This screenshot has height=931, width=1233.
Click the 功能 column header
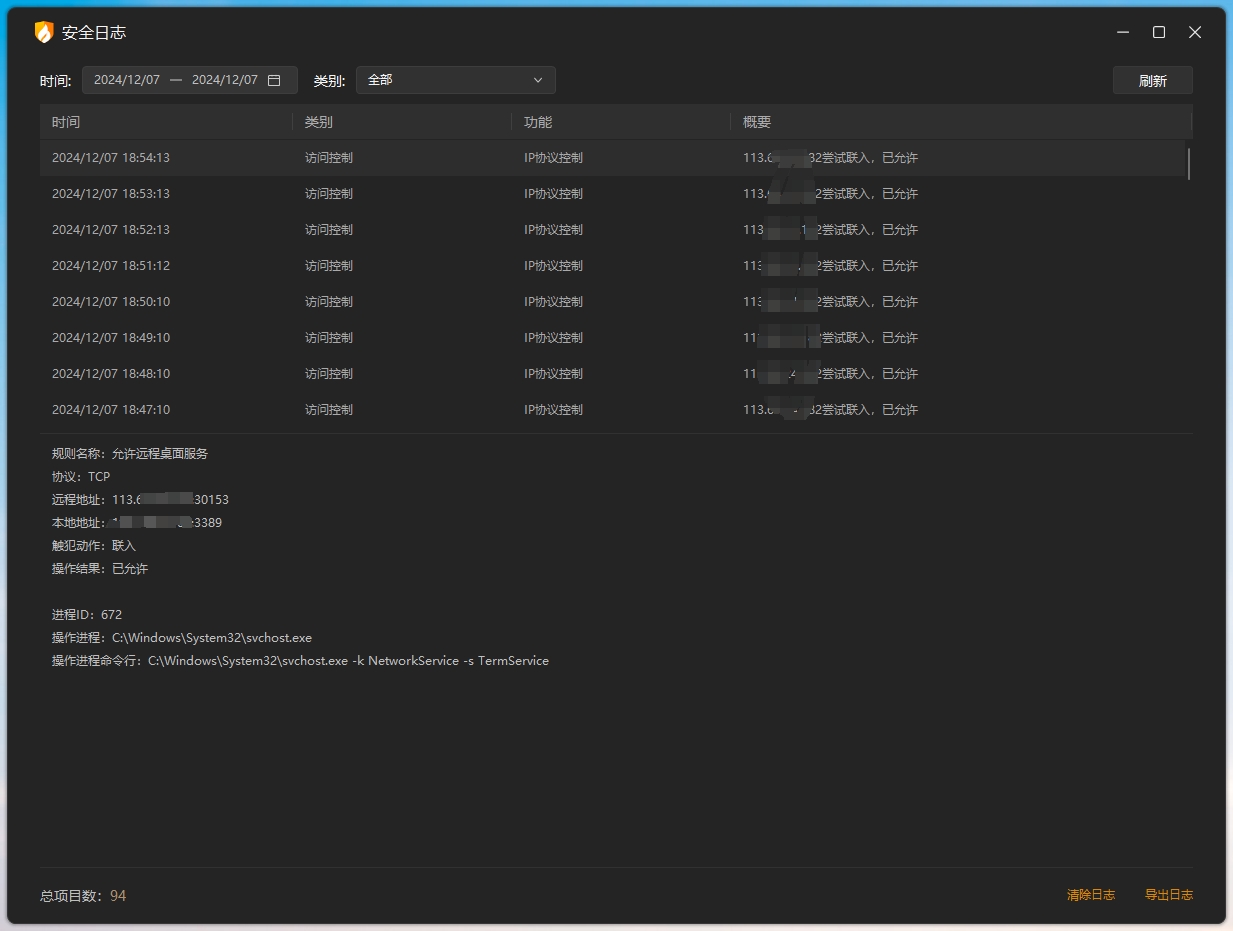pos(538,122)
